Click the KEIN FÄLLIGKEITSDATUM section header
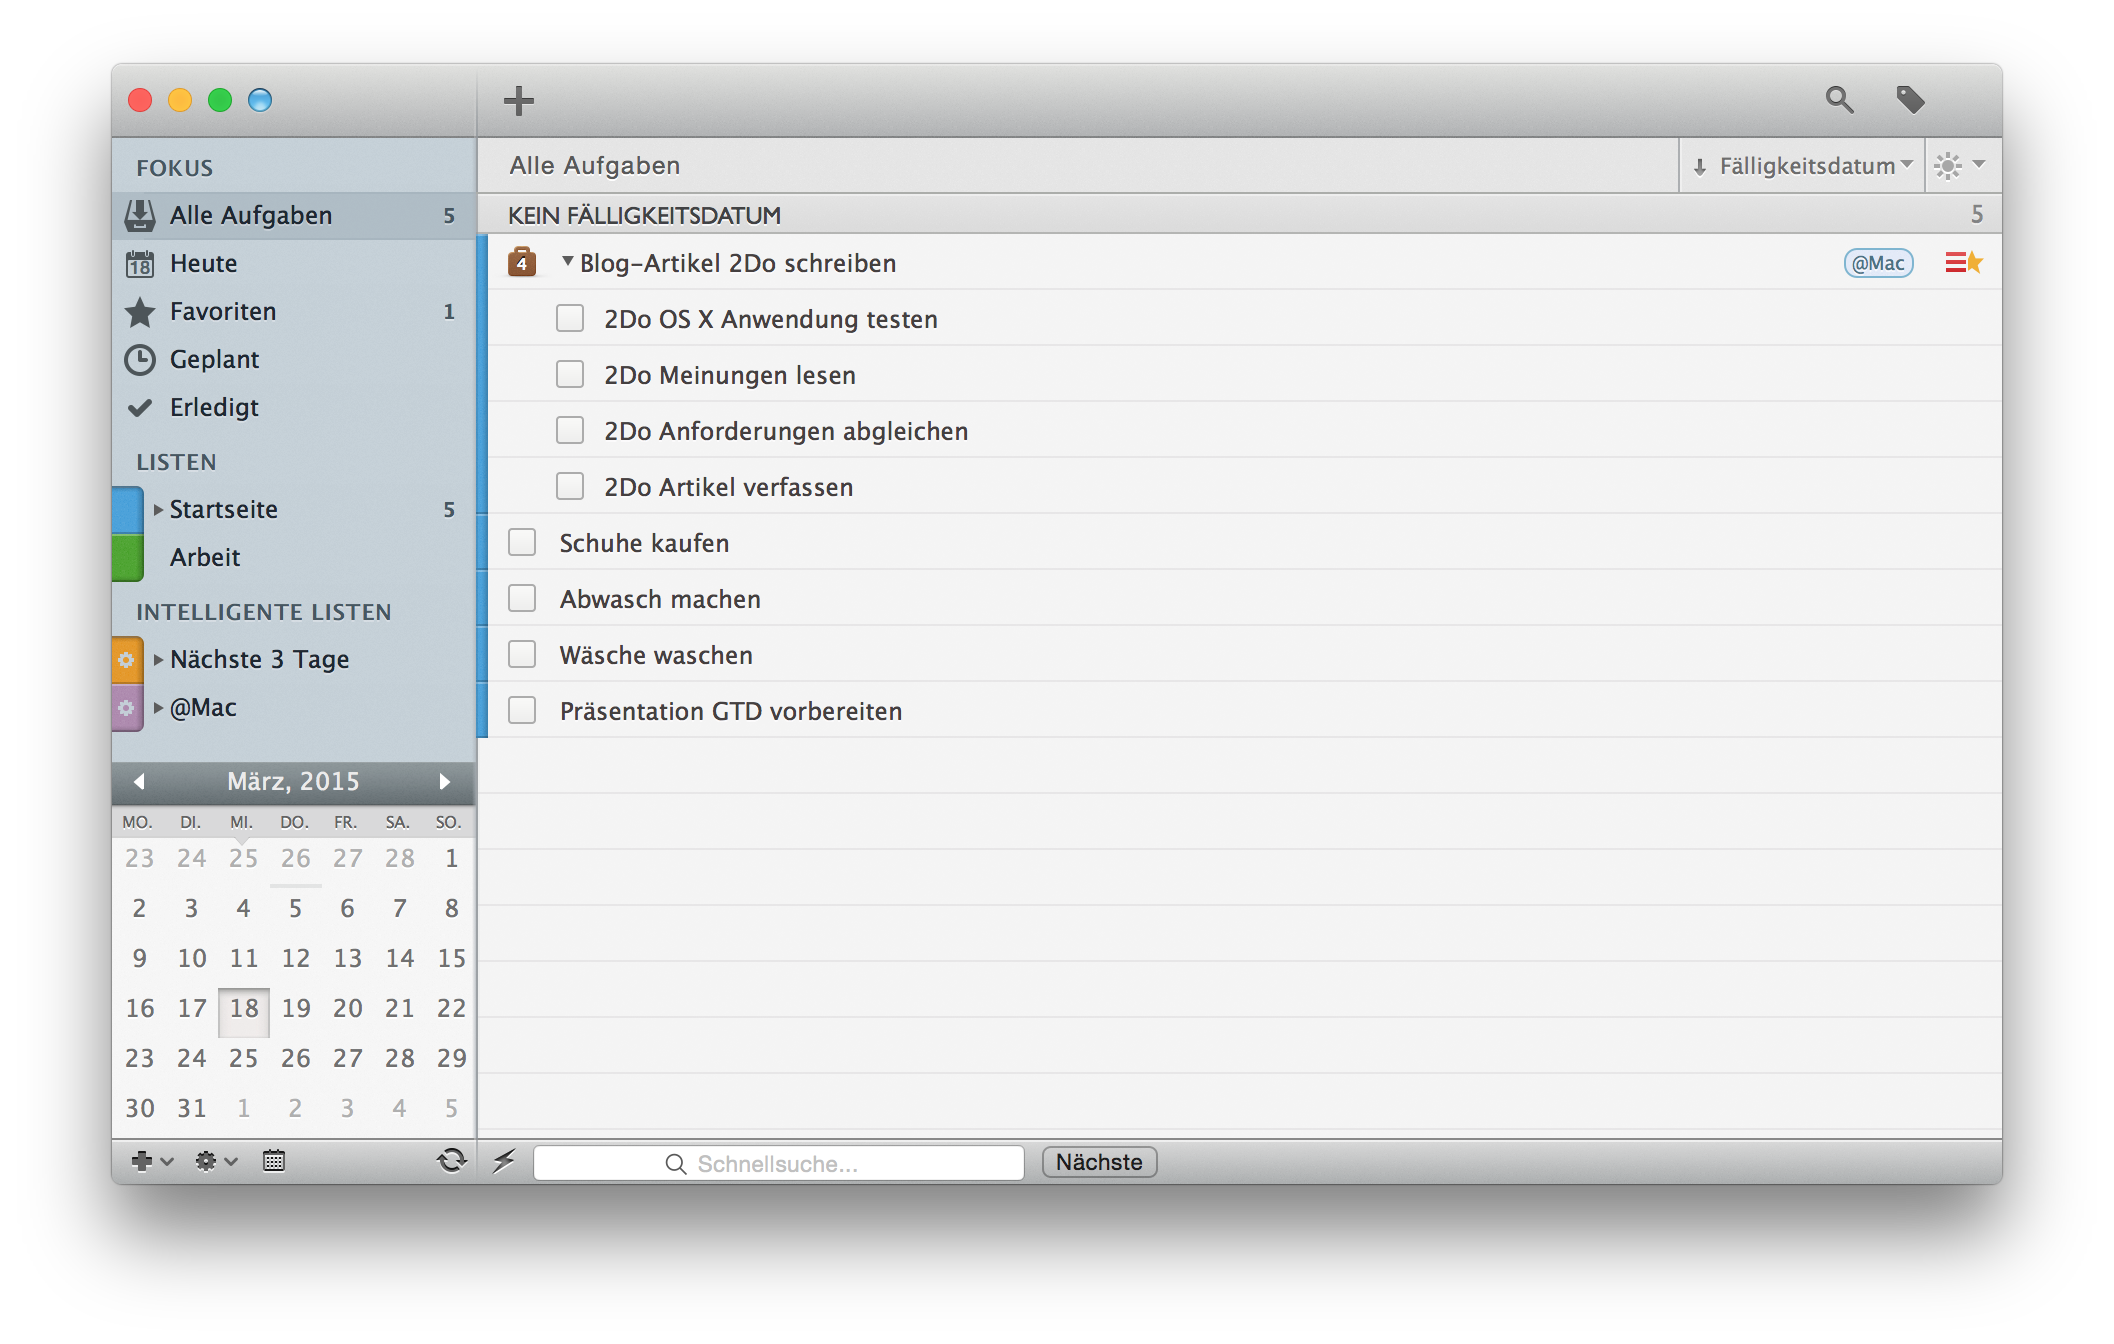 pyautogui.click(x=1240, y=215)
